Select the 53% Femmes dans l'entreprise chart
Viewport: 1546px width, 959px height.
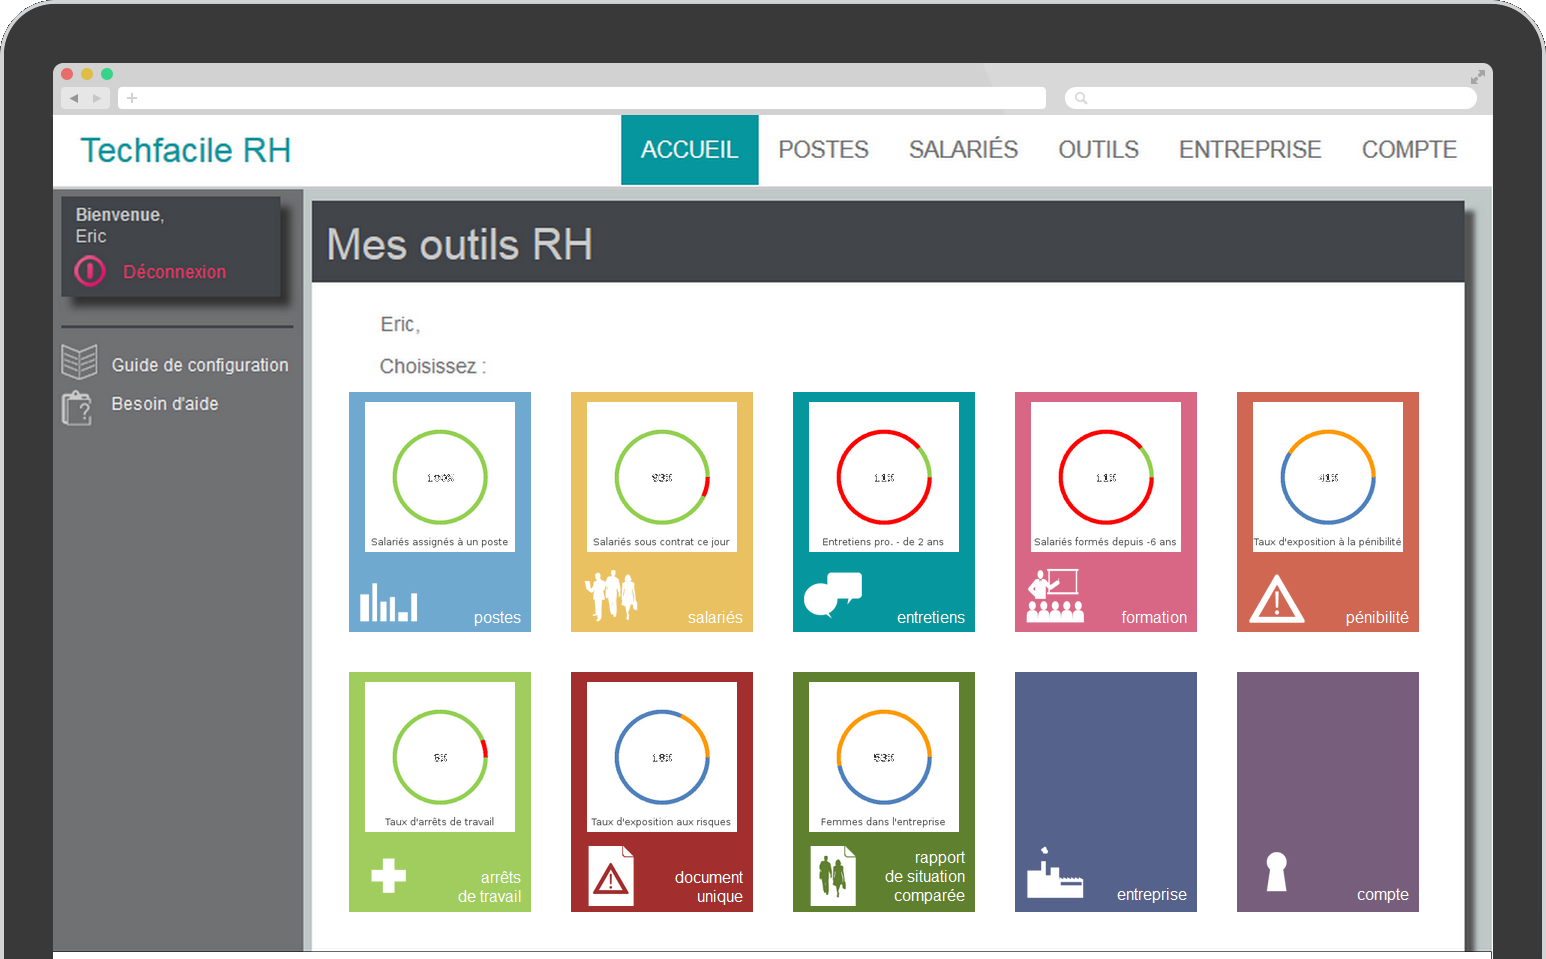point(884,757)
